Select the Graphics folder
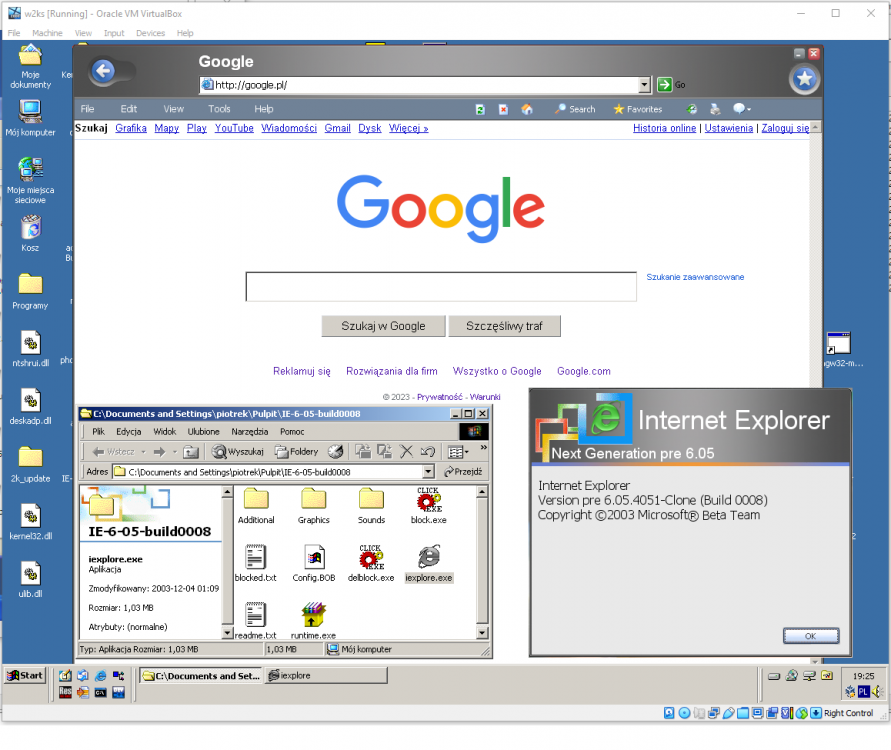This screenshot has height=750, width=891. pos(314,507)
